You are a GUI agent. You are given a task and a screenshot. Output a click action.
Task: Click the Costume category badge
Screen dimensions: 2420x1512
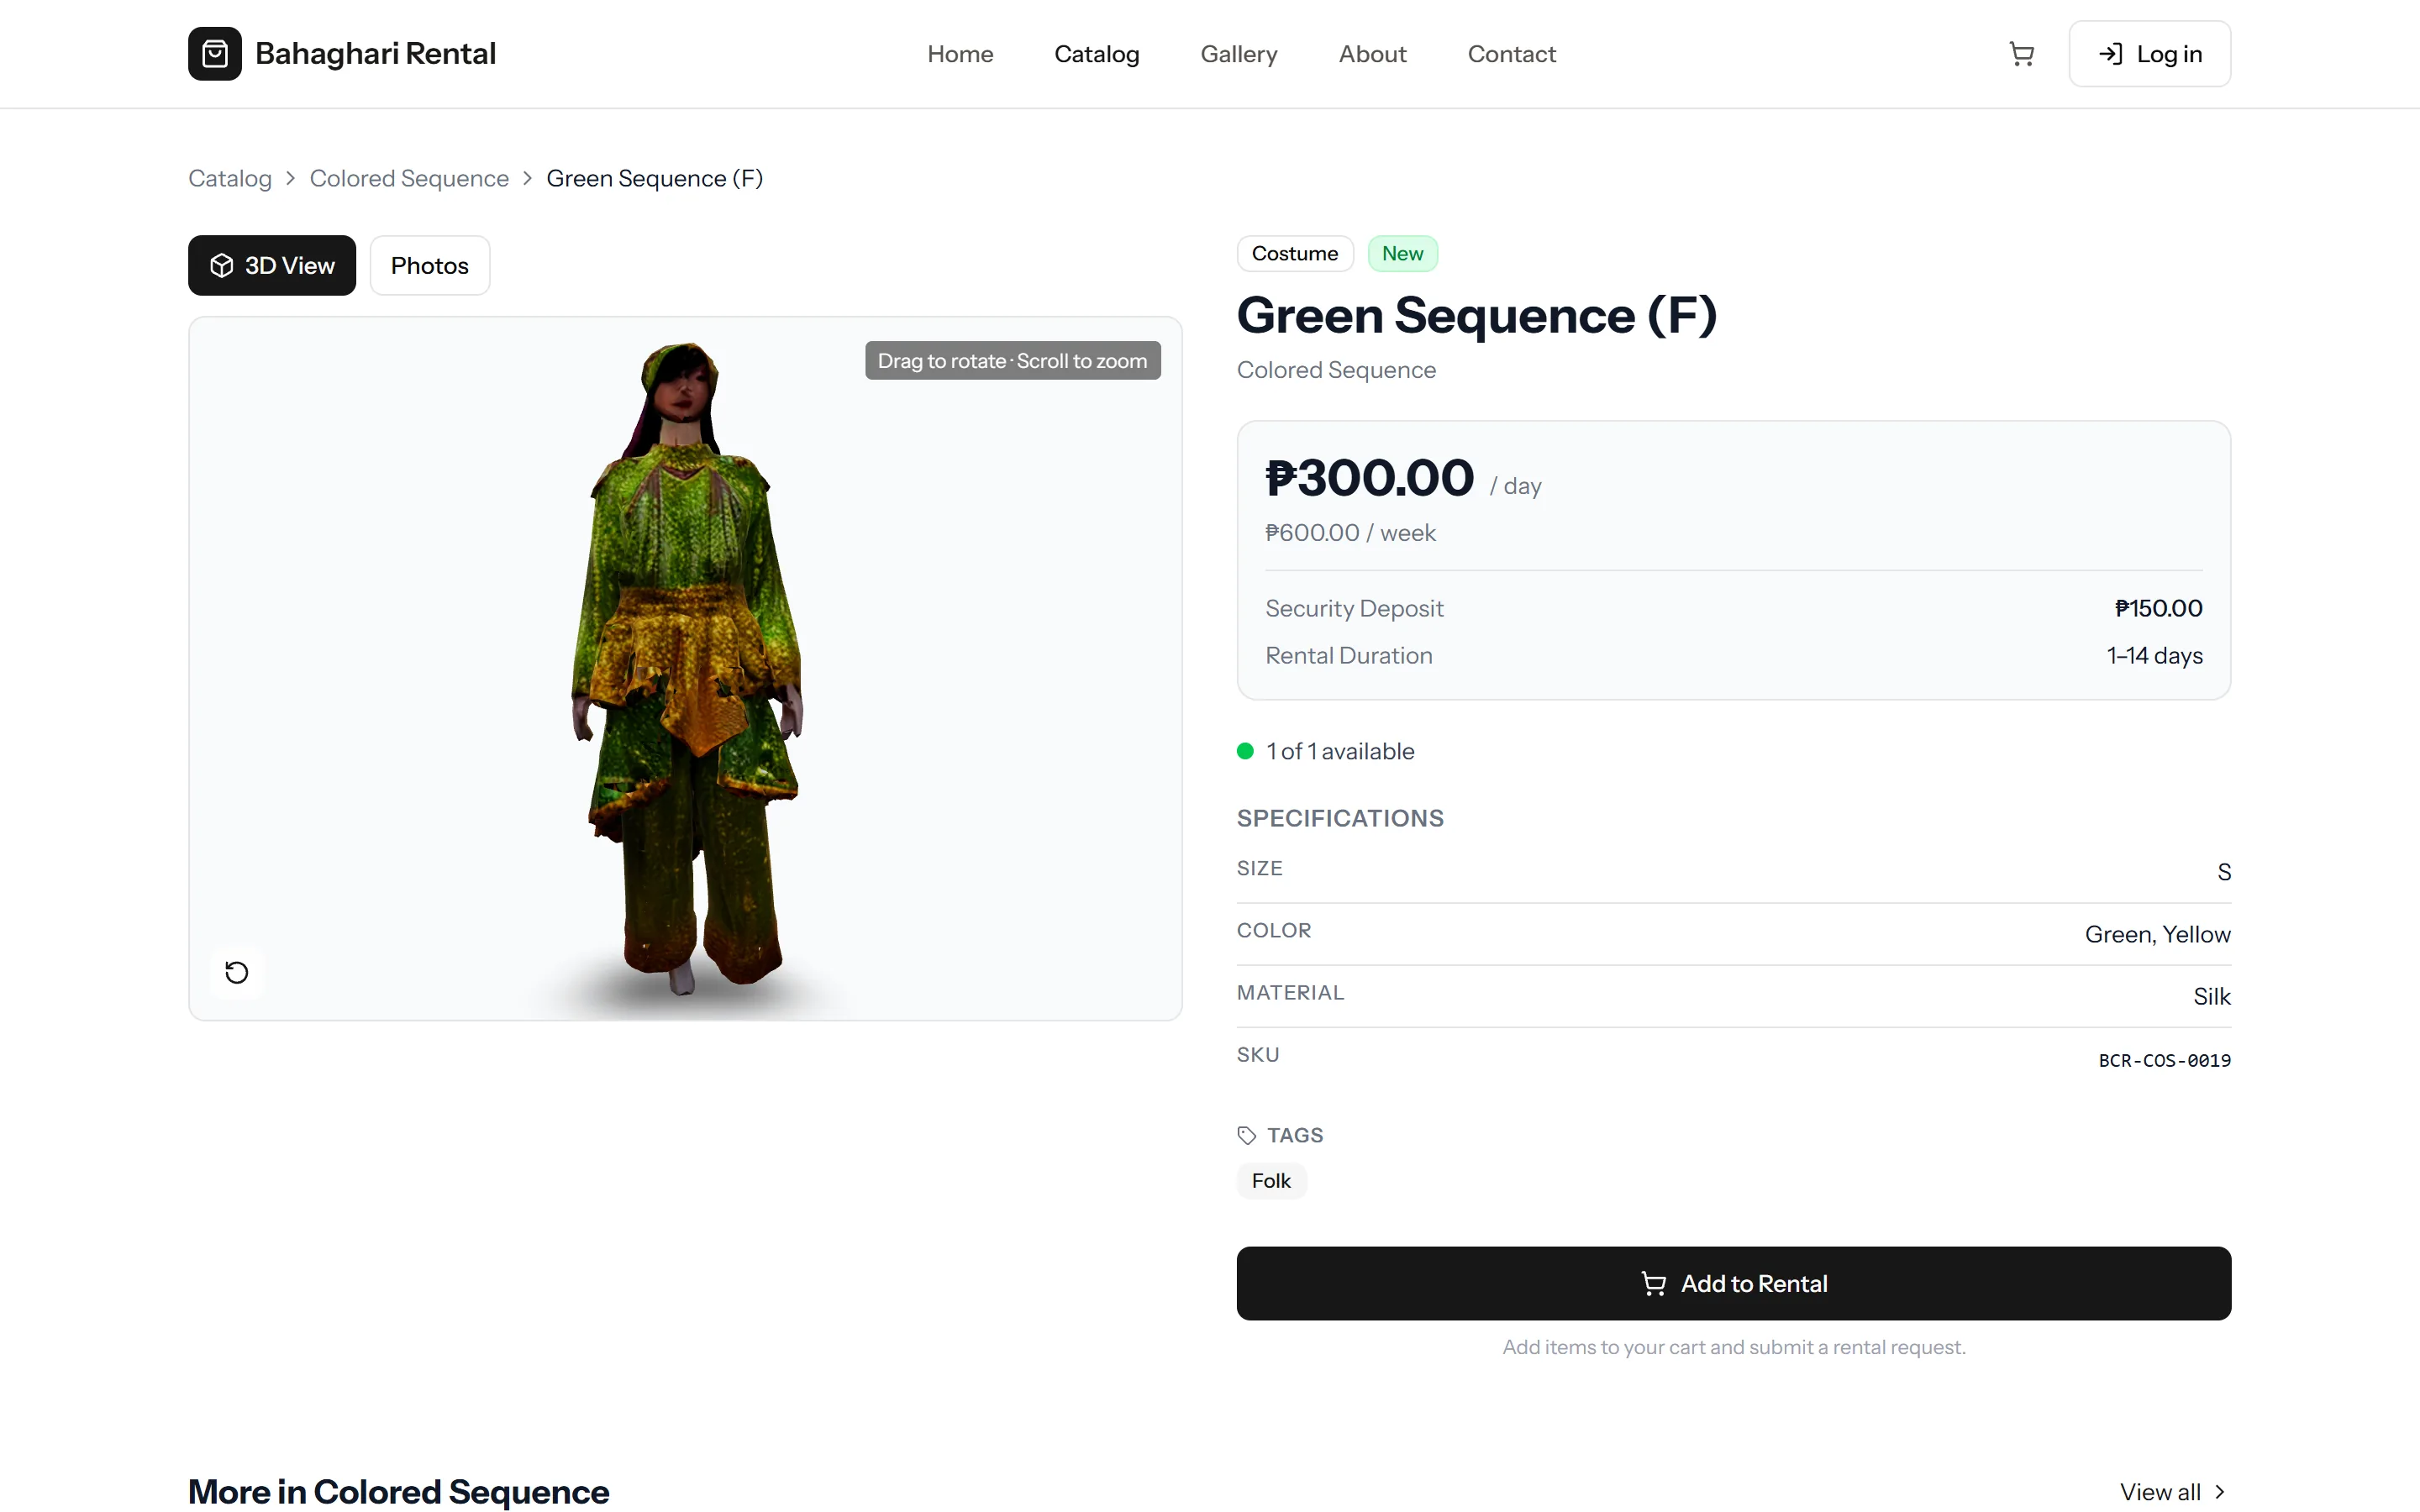1294,253
